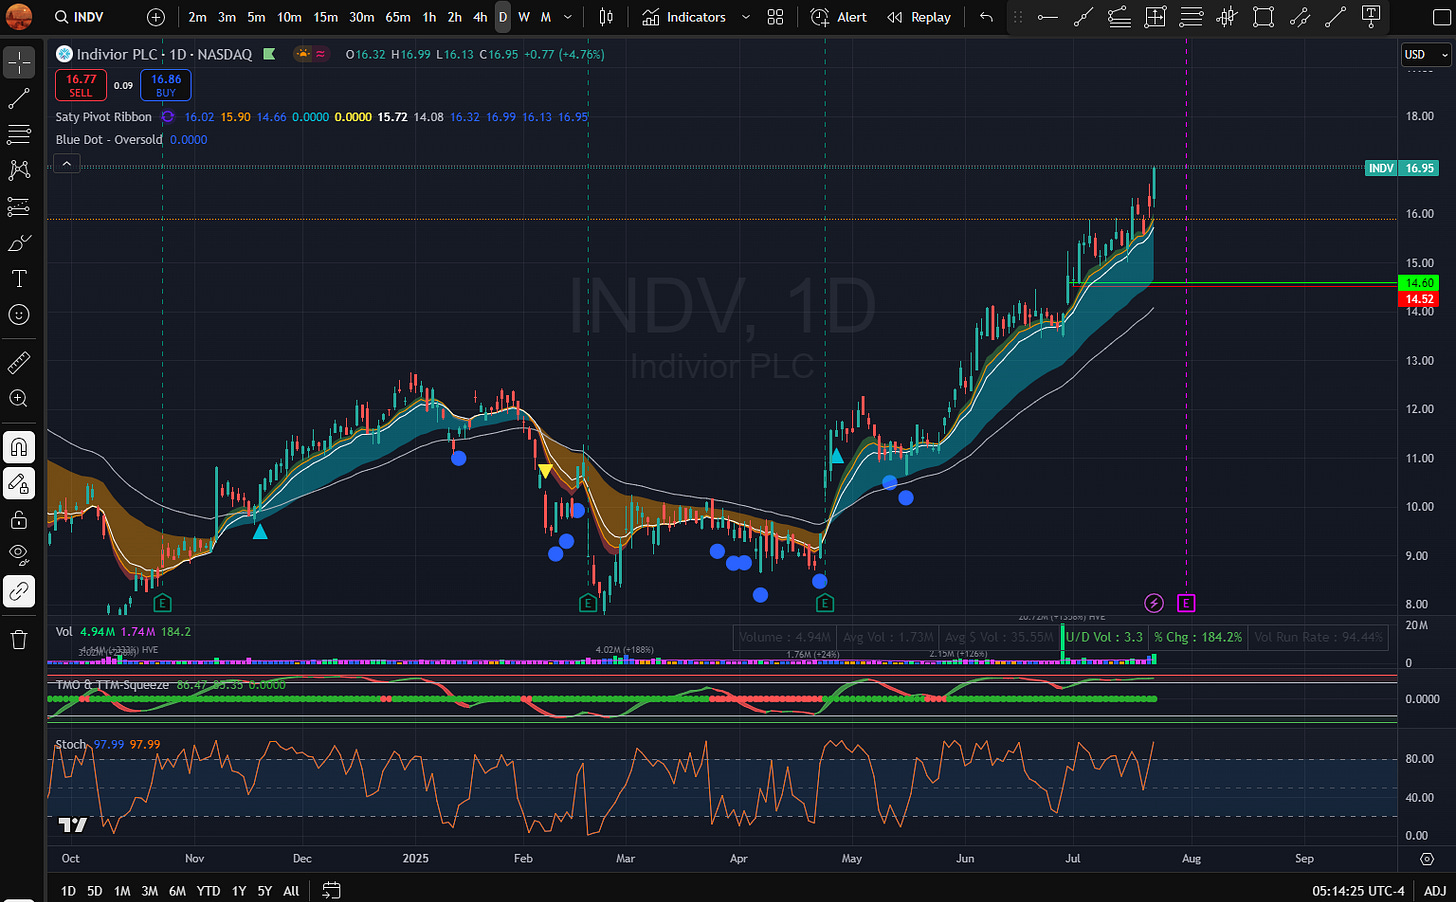This screenshot has width=1456, height=902.
Task: Select the rectangle tool in favorites toolbar
Action: (1263, 17)
